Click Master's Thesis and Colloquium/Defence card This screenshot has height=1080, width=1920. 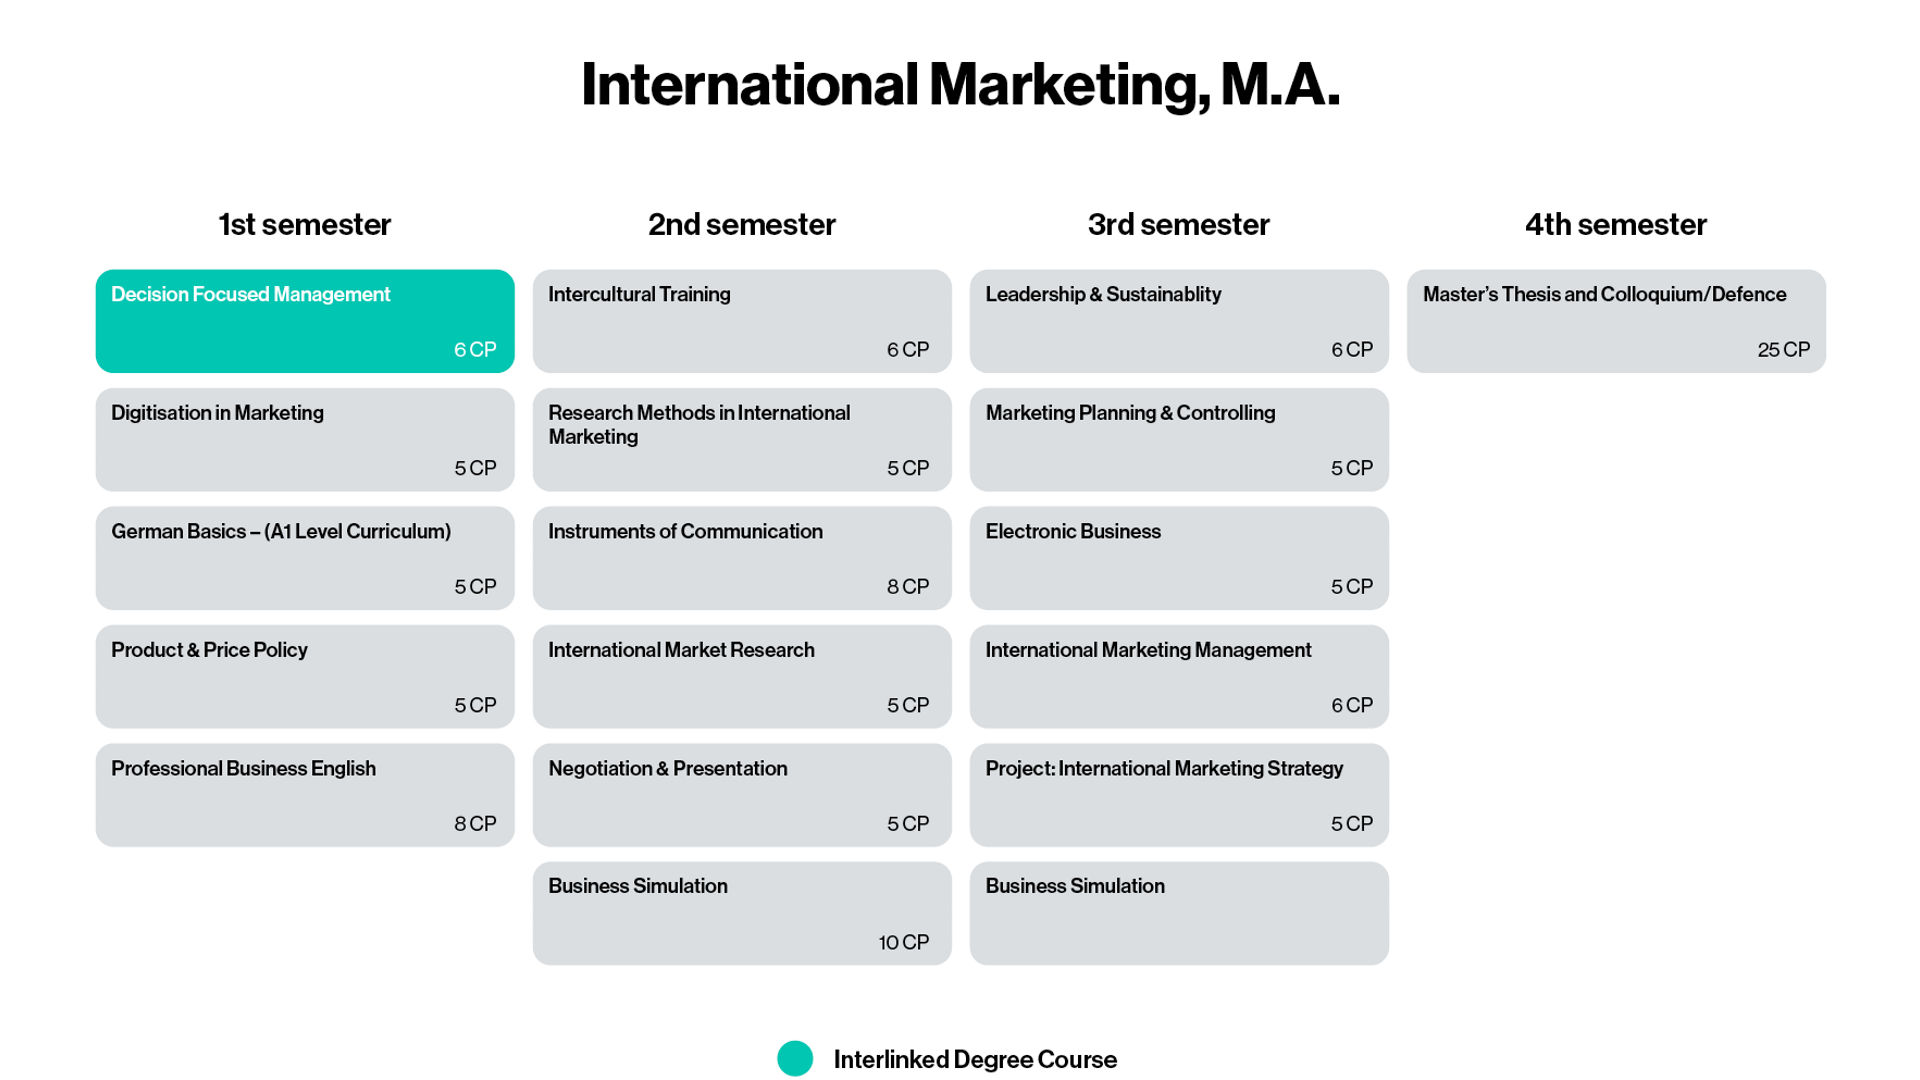1616,321
